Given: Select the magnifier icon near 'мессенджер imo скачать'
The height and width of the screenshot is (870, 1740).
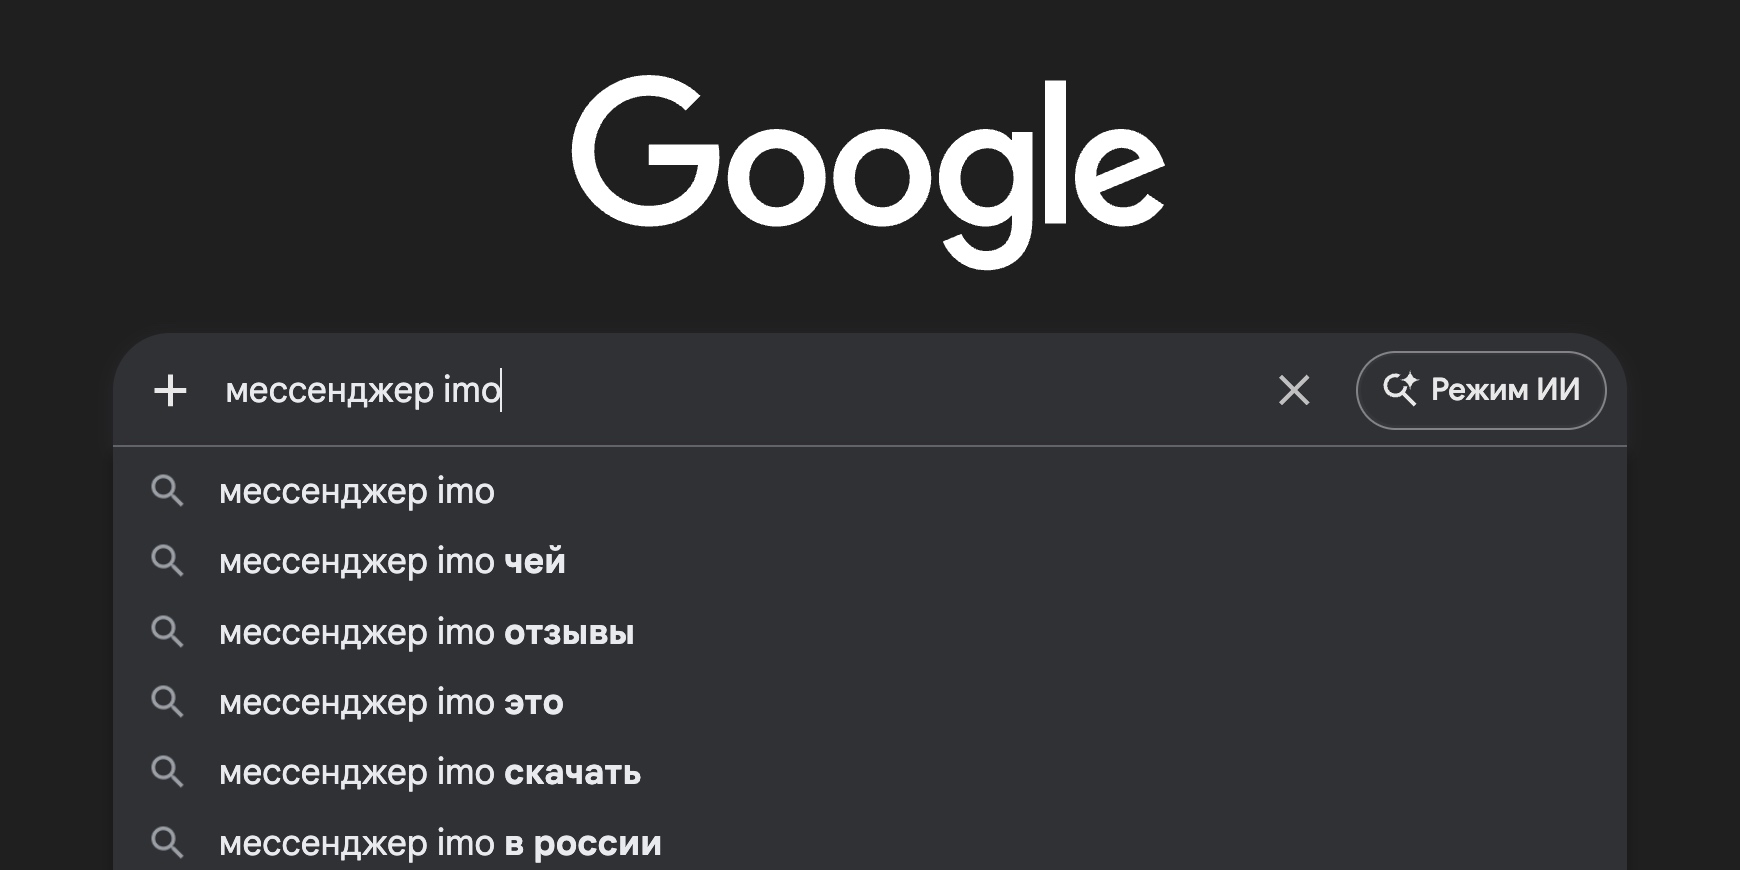Looking at the screenshot, I should pos(168,772).
